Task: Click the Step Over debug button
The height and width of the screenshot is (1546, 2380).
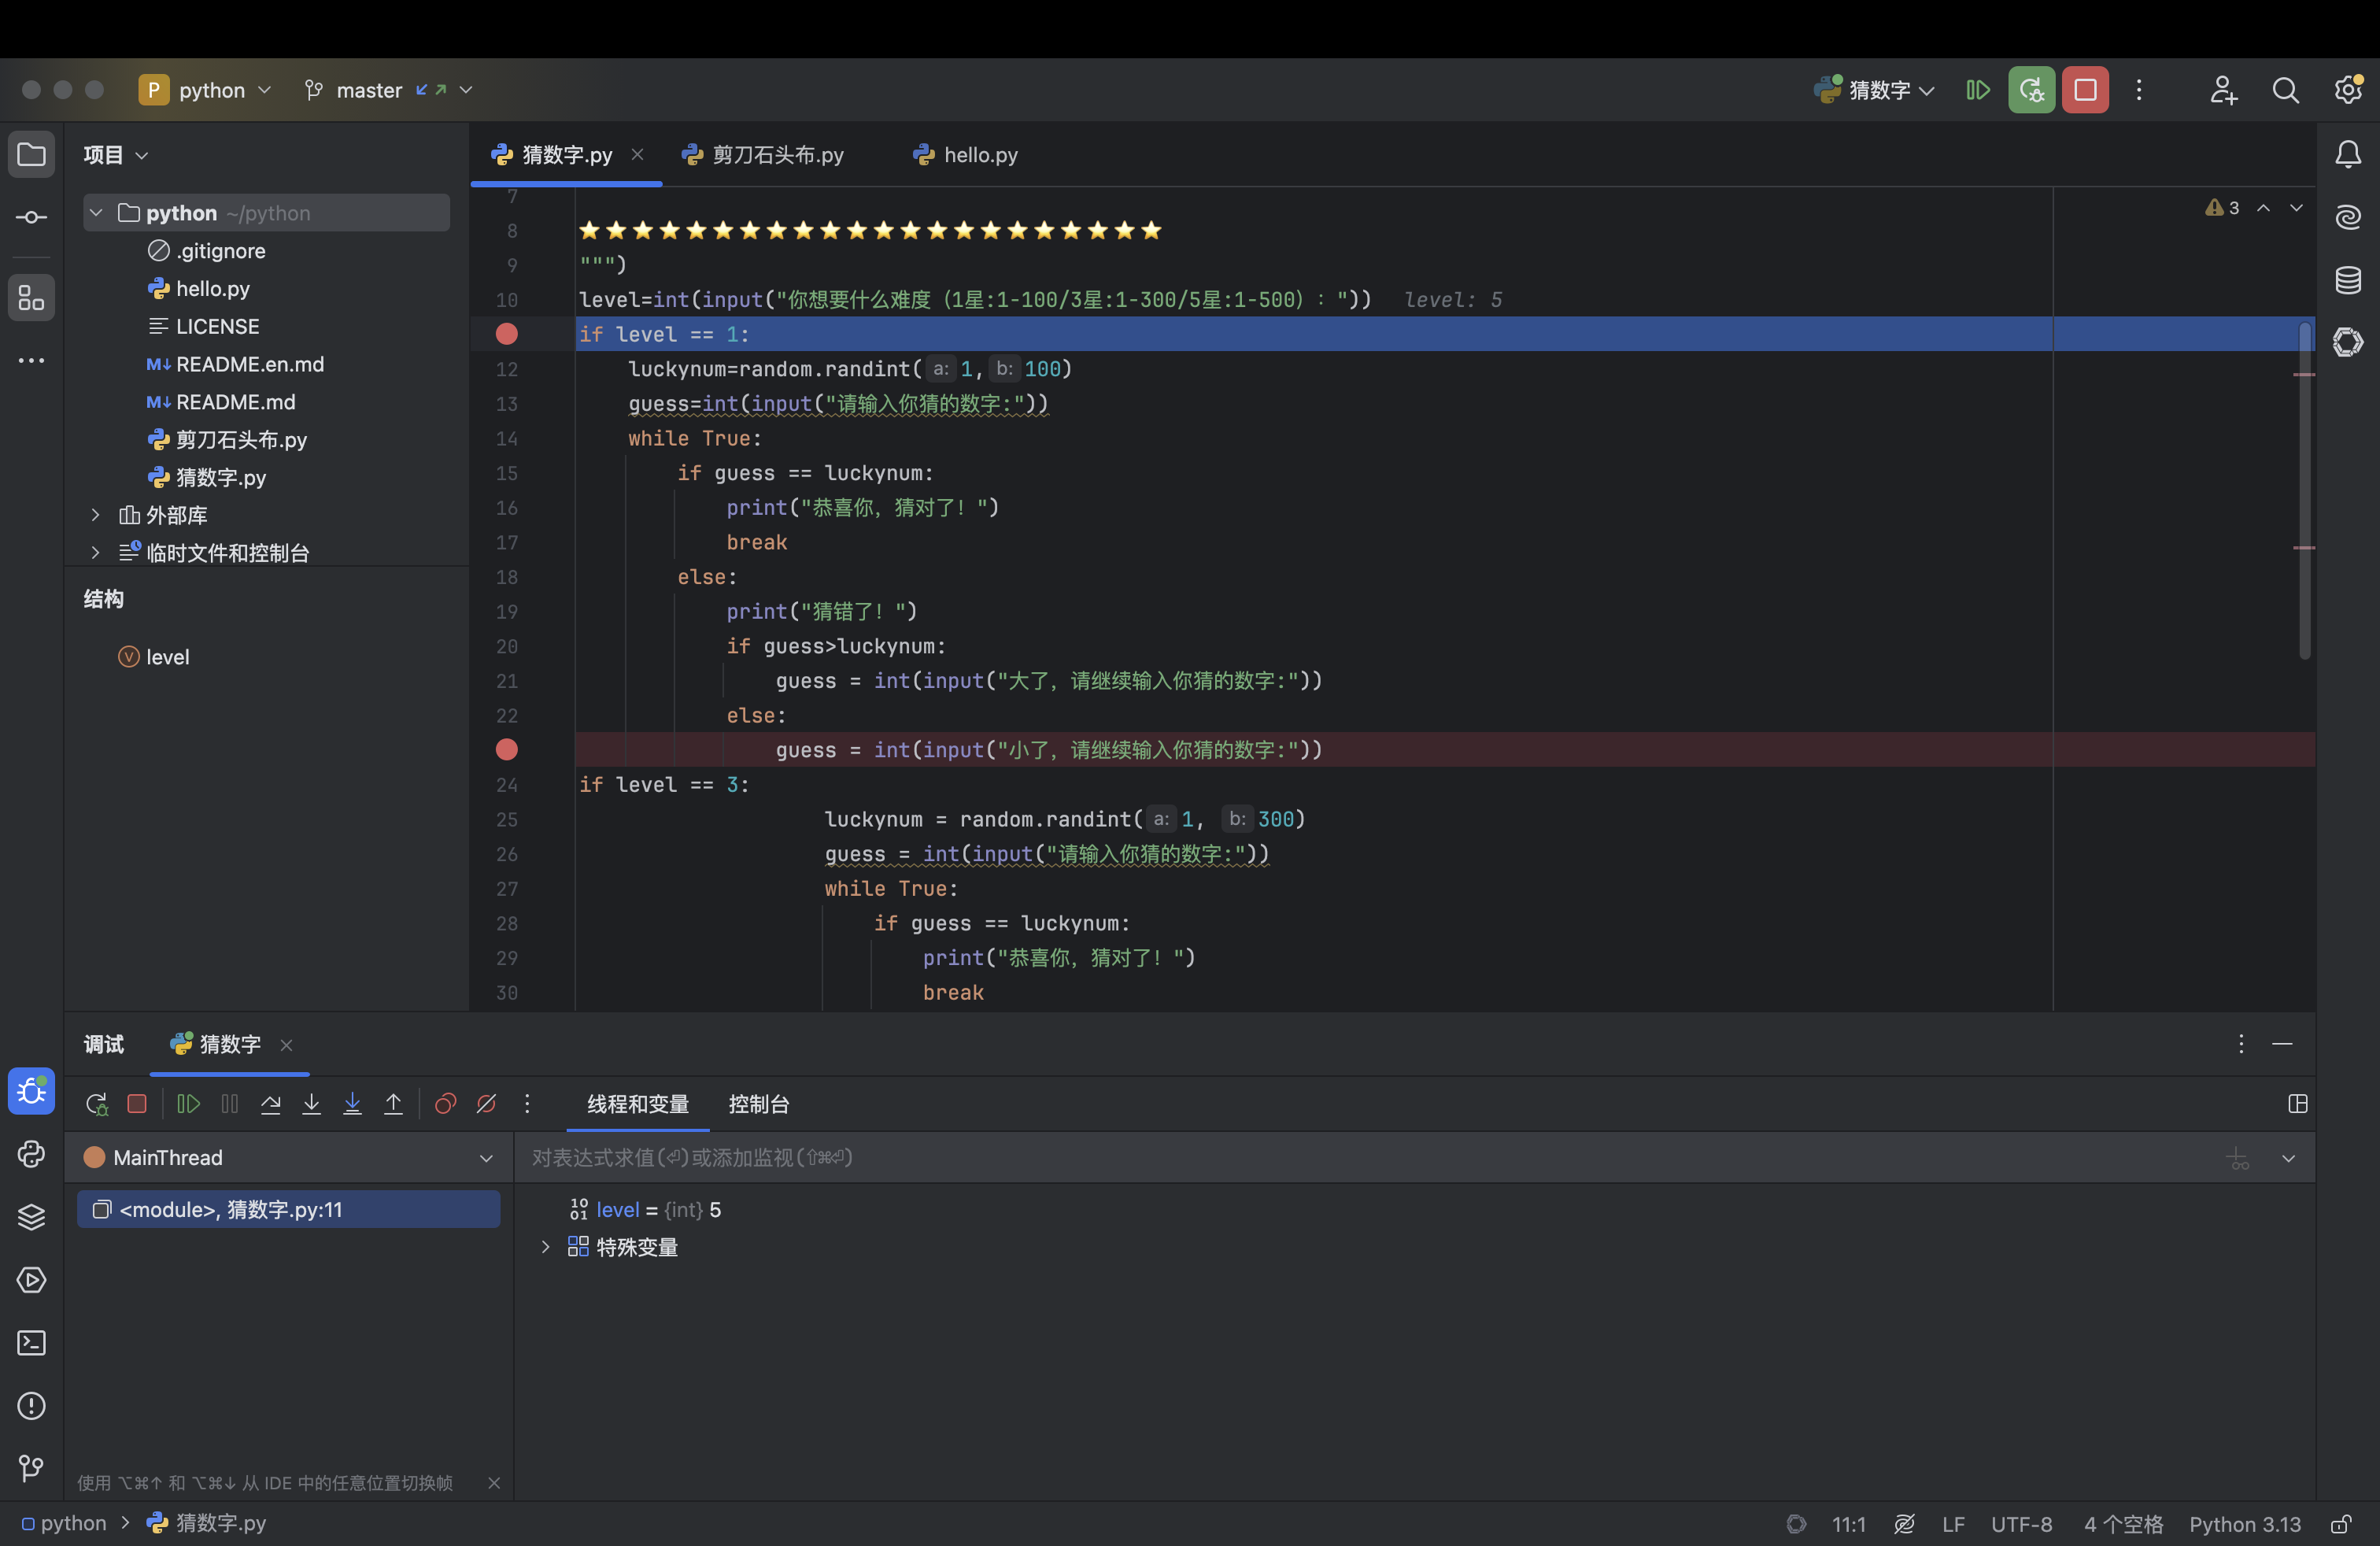Action: tap(270, 1104)
